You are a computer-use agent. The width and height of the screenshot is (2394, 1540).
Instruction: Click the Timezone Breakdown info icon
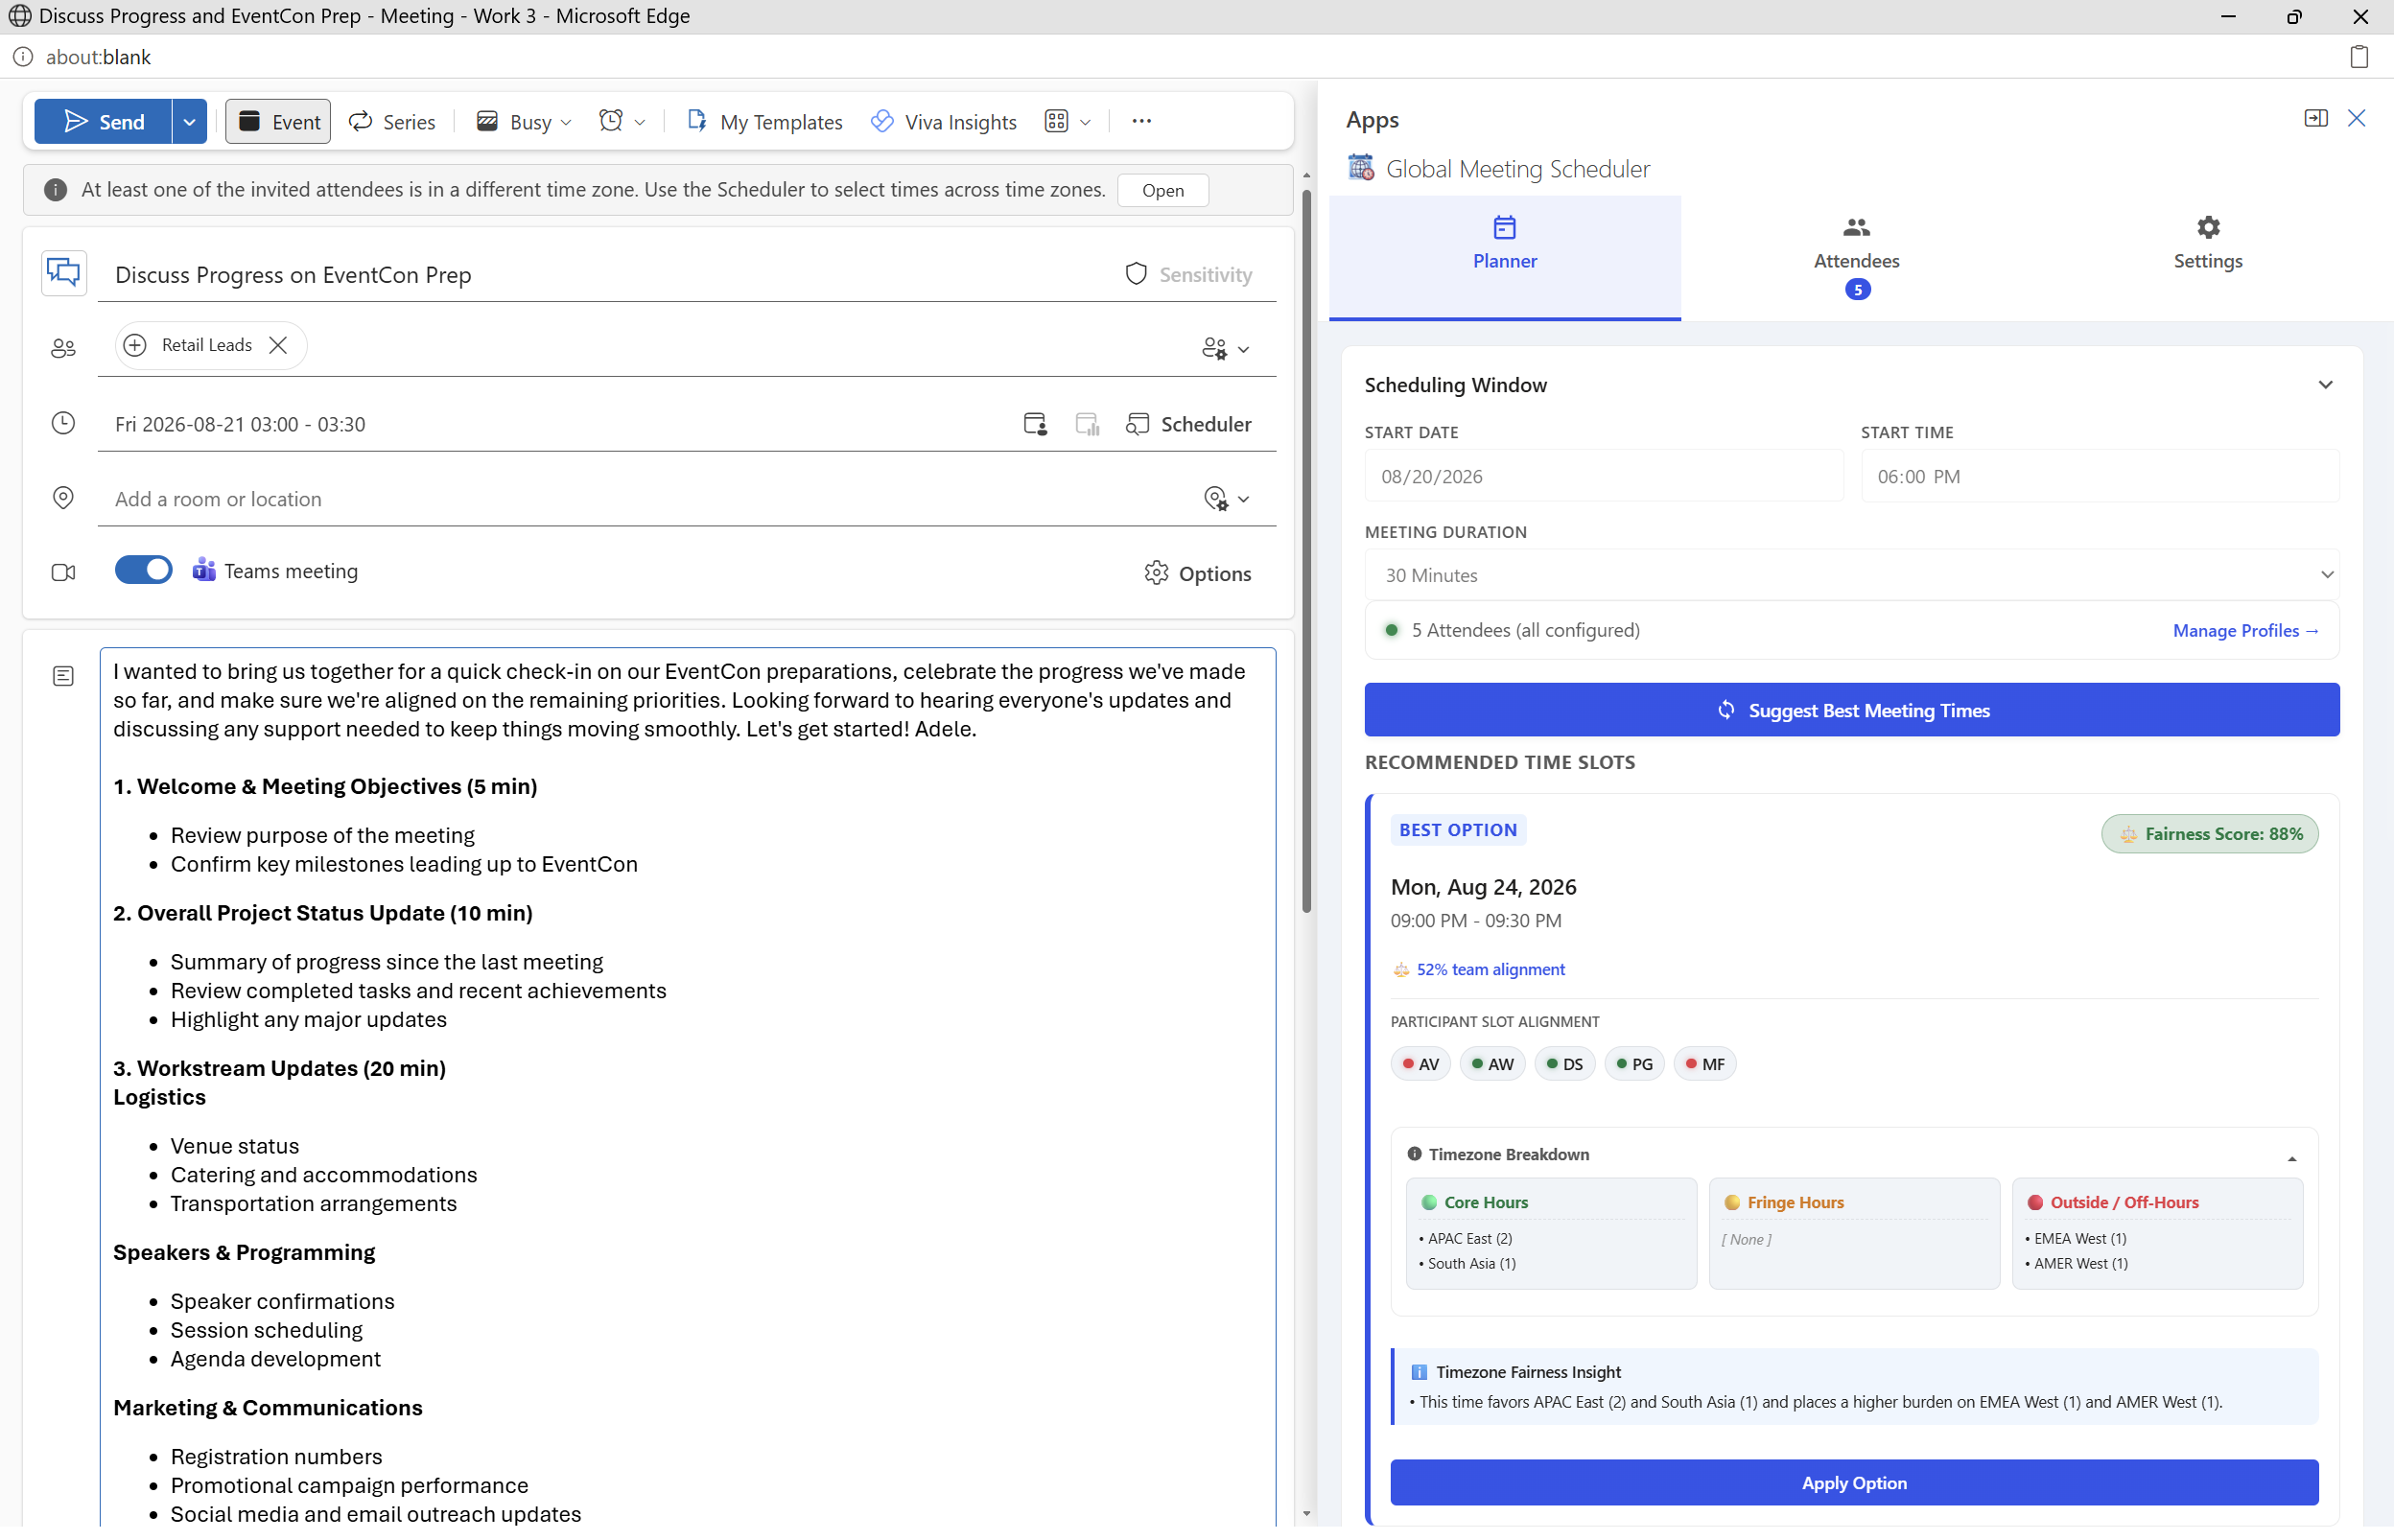1414,1154
